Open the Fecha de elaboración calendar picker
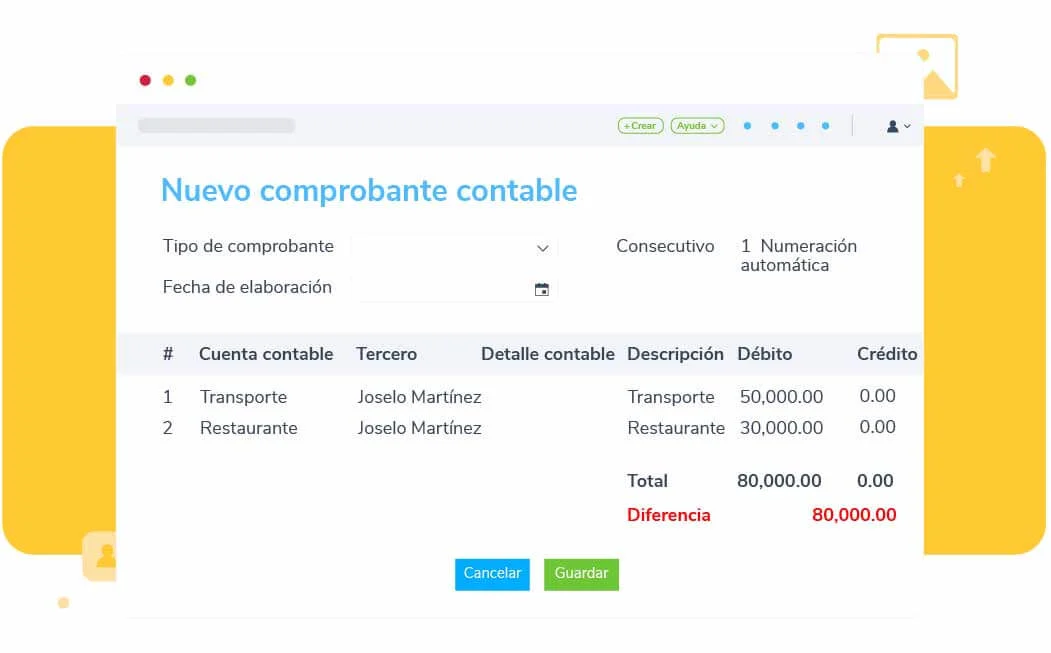The width and height of the screenshot is (1051, 653). tap(541, 288)
